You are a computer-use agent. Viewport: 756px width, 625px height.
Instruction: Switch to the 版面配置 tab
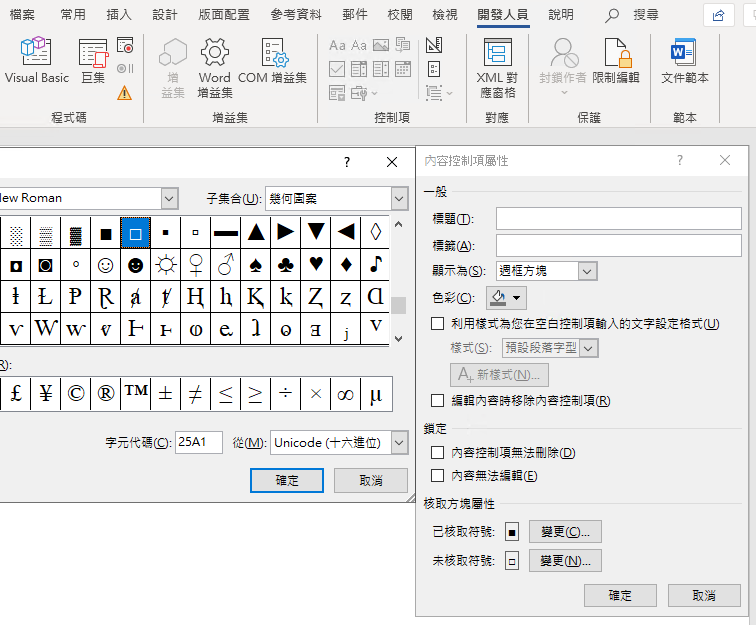(224, 14)
